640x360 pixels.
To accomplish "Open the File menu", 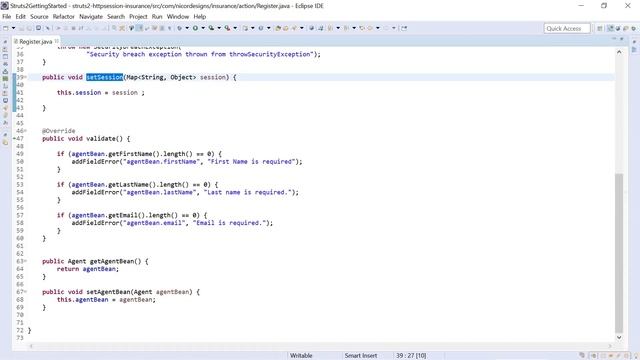I will 7,17.
